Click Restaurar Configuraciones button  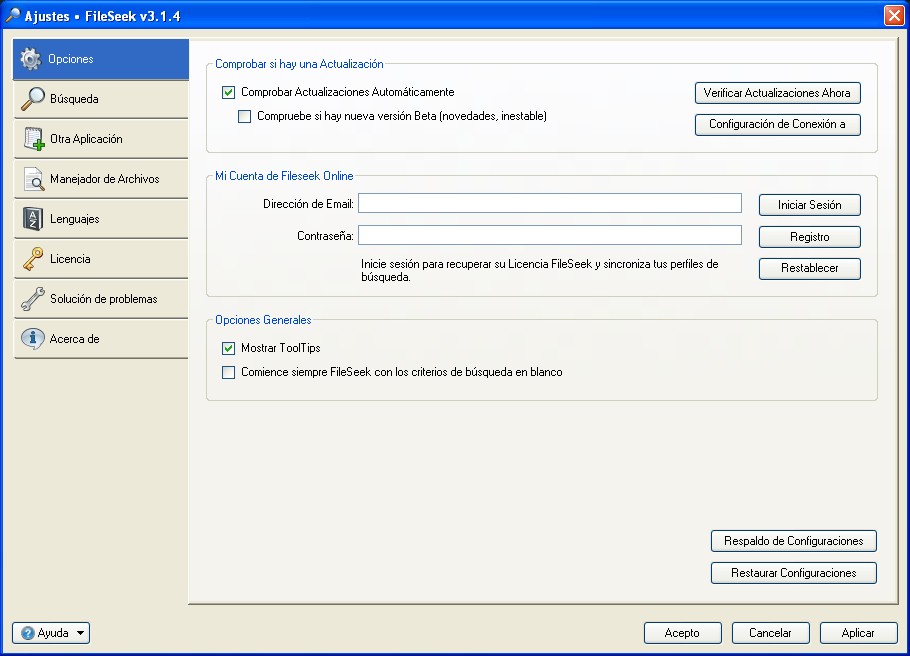point(794,573)
